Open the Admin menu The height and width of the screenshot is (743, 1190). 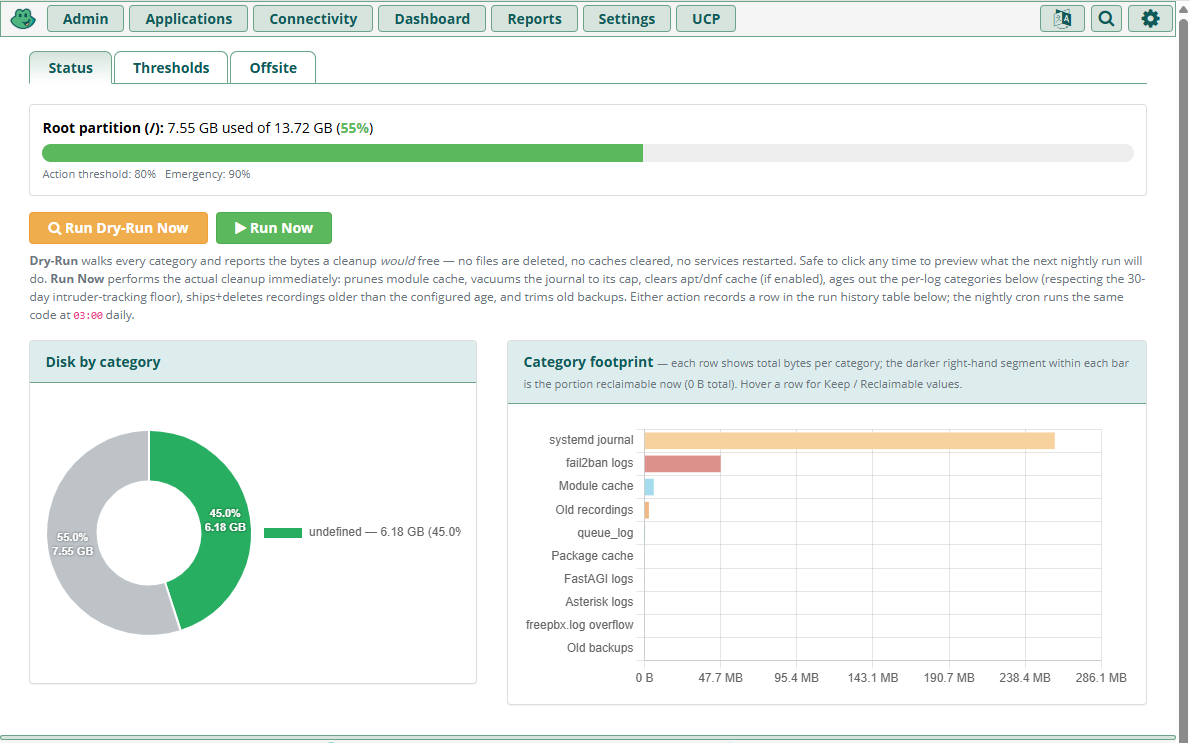point(85,19)
